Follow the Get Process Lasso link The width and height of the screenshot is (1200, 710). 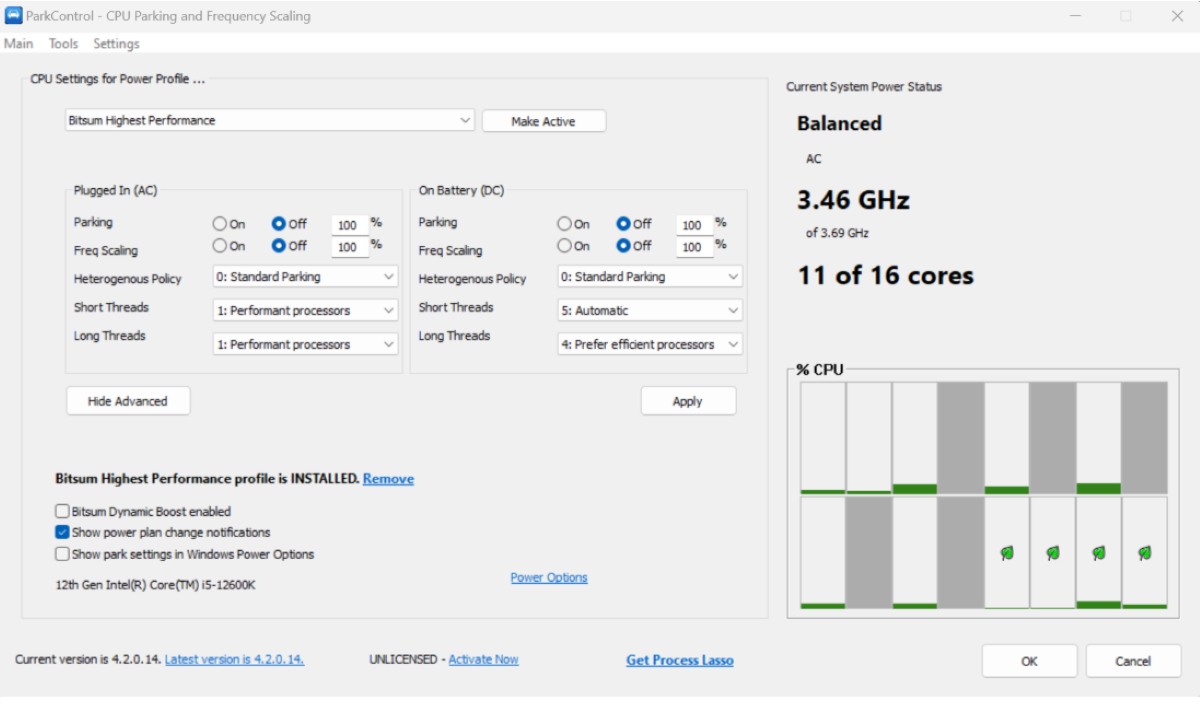[679, 660]
